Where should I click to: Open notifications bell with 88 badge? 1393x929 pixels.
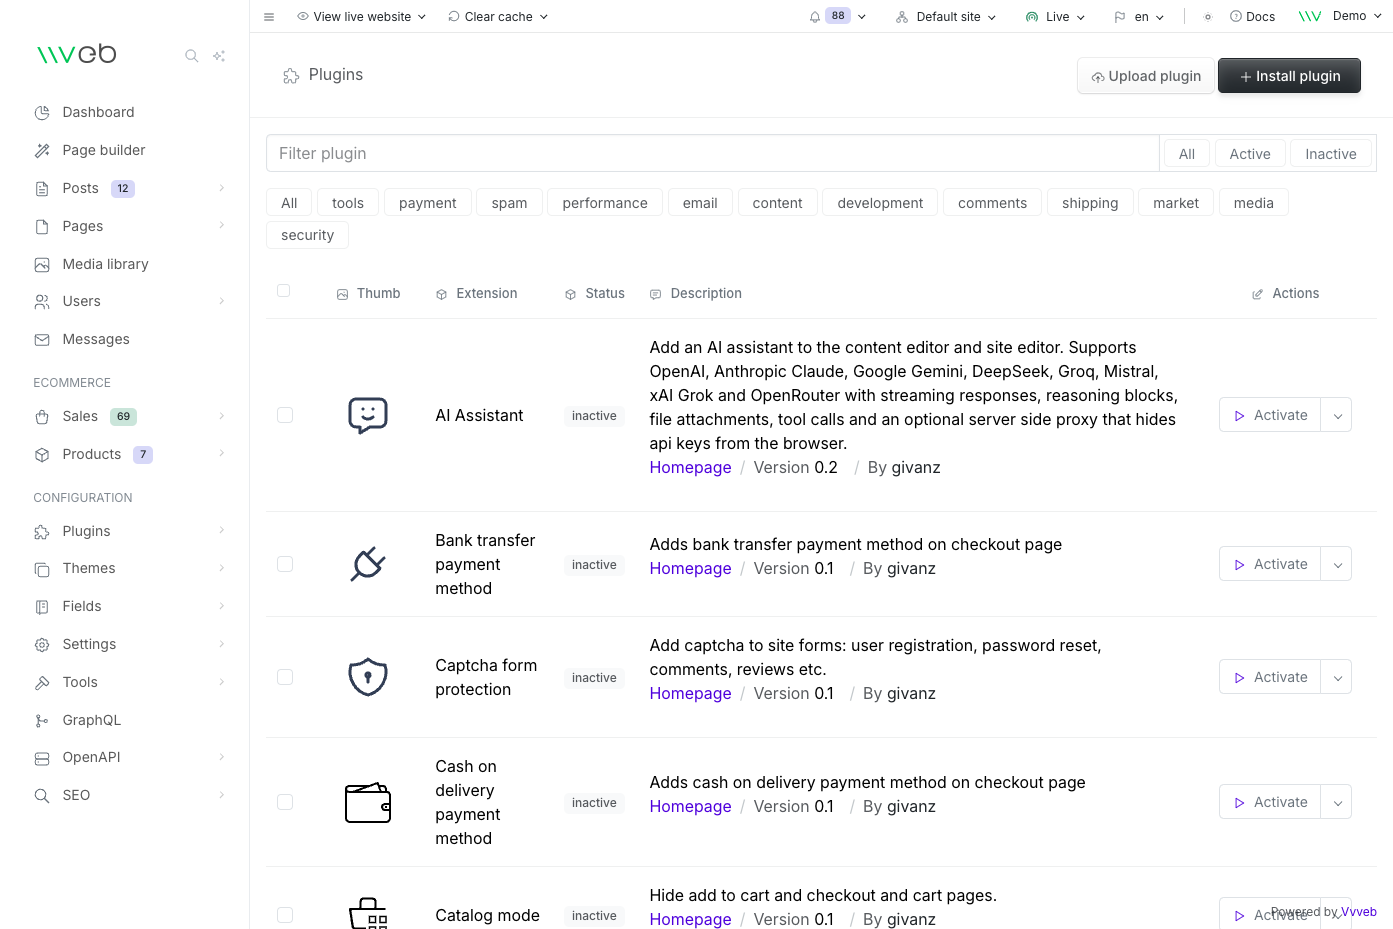(x=837, y=17)
